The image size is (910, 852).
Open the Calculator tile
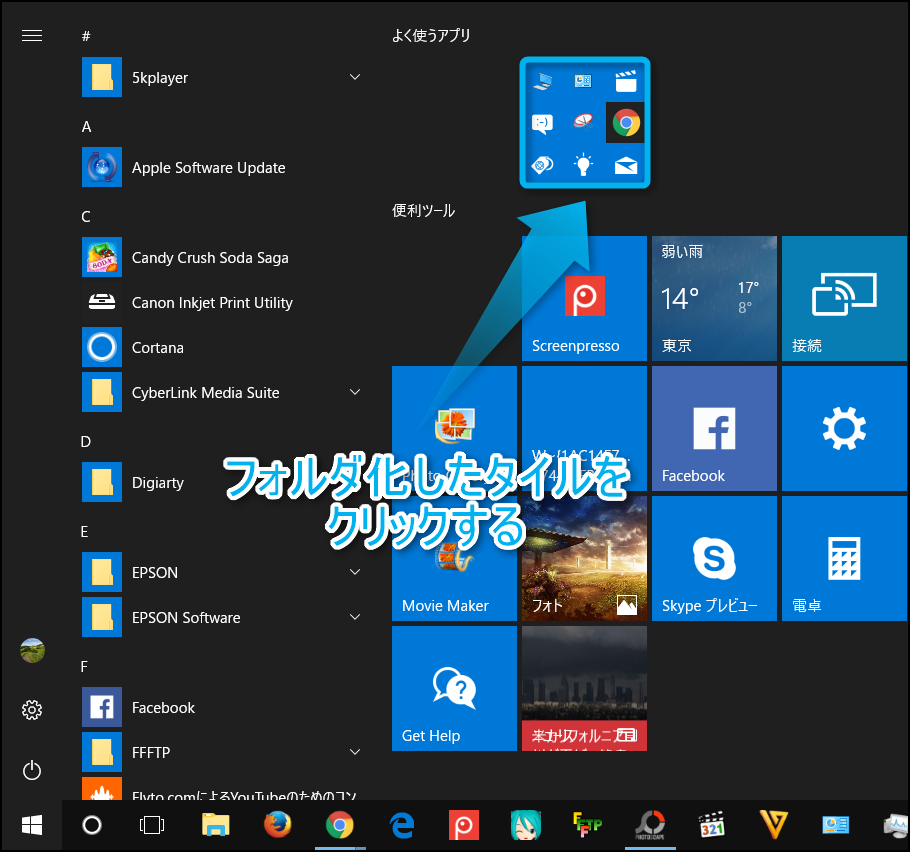coord(843,558)
